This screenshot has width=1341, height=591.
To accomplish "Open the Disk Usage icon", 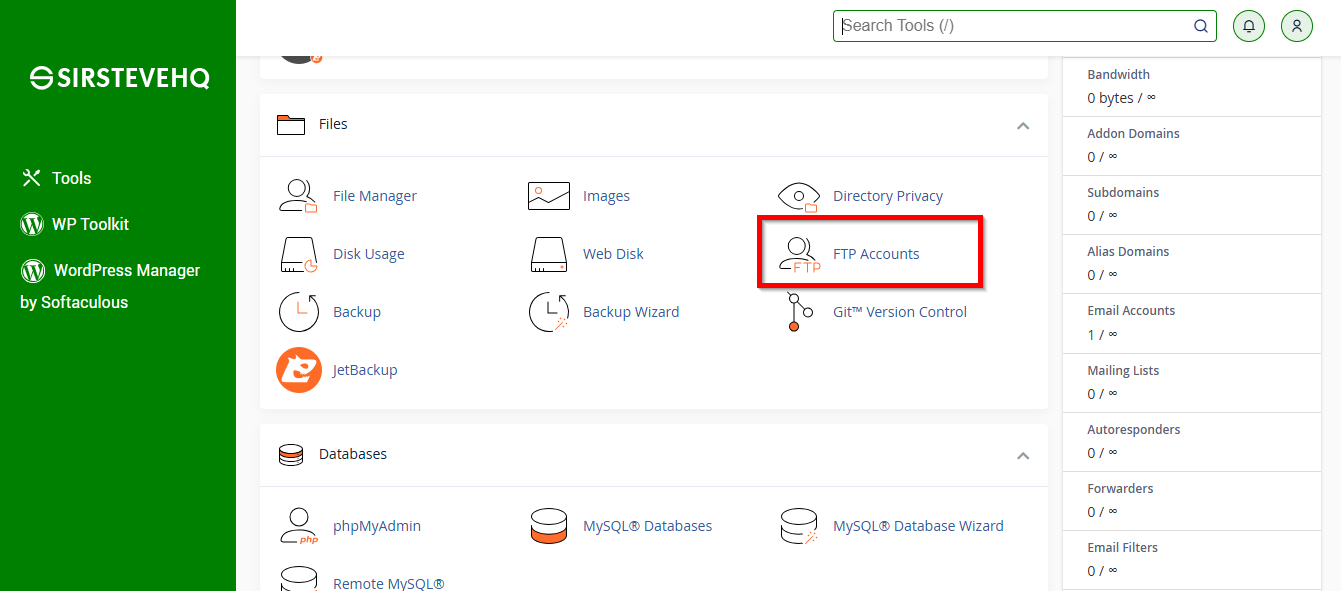I will [298, 254].
